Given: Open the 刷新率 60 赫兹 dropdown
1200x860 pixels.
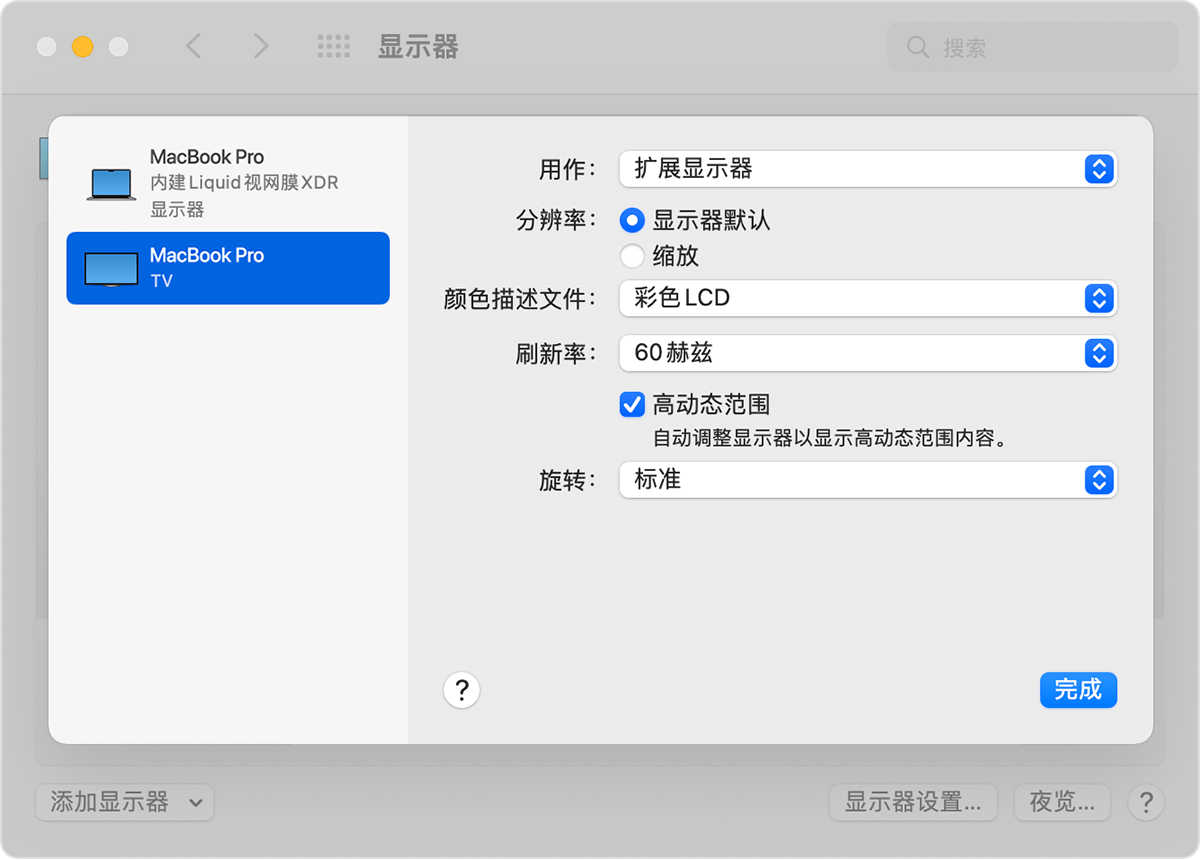Looking at the screenshot, I should pos(867,352).
